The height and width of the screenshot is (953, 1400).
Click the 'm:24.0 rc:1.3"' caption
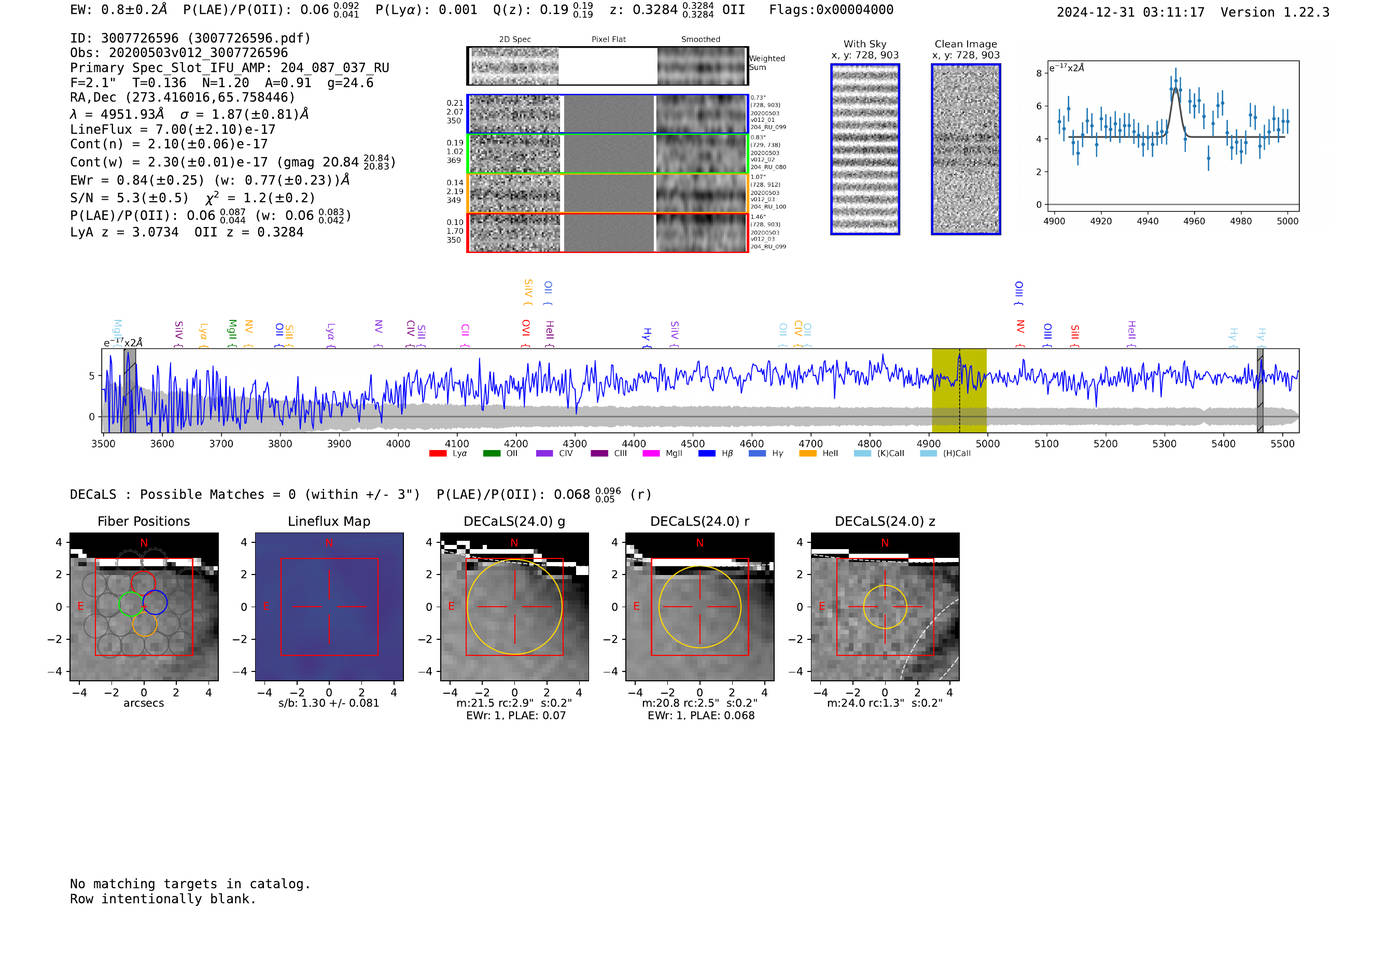point(866,703)
